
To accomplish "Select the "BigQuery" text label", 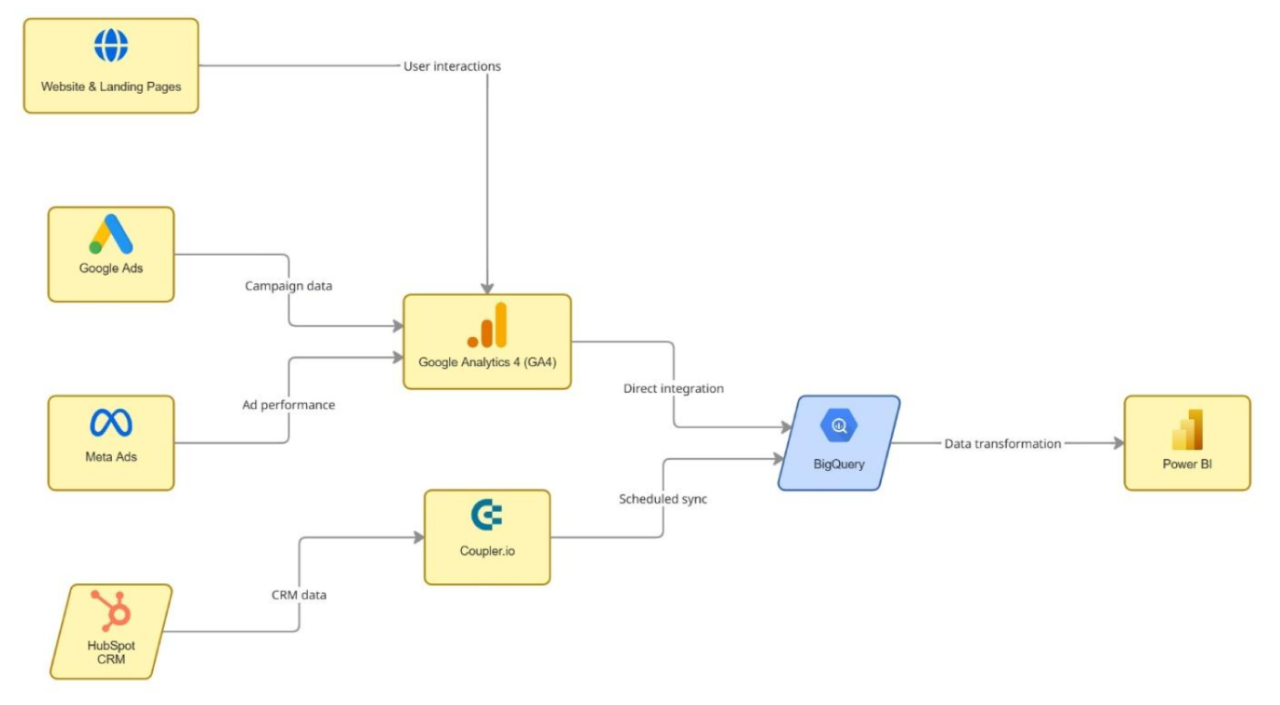I will tap(839, 464).
